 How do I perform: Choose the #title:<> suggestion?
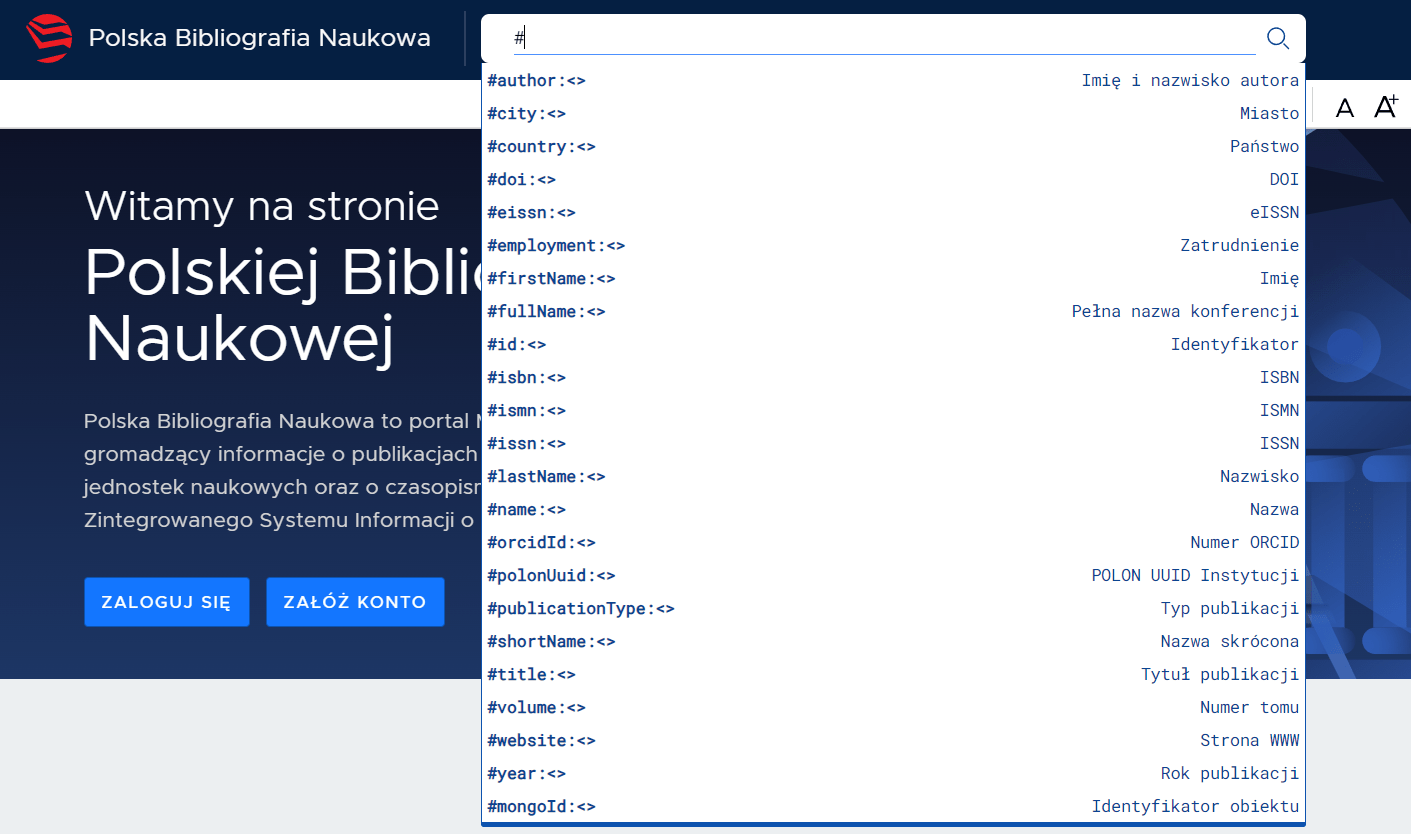tap(892, 675)
